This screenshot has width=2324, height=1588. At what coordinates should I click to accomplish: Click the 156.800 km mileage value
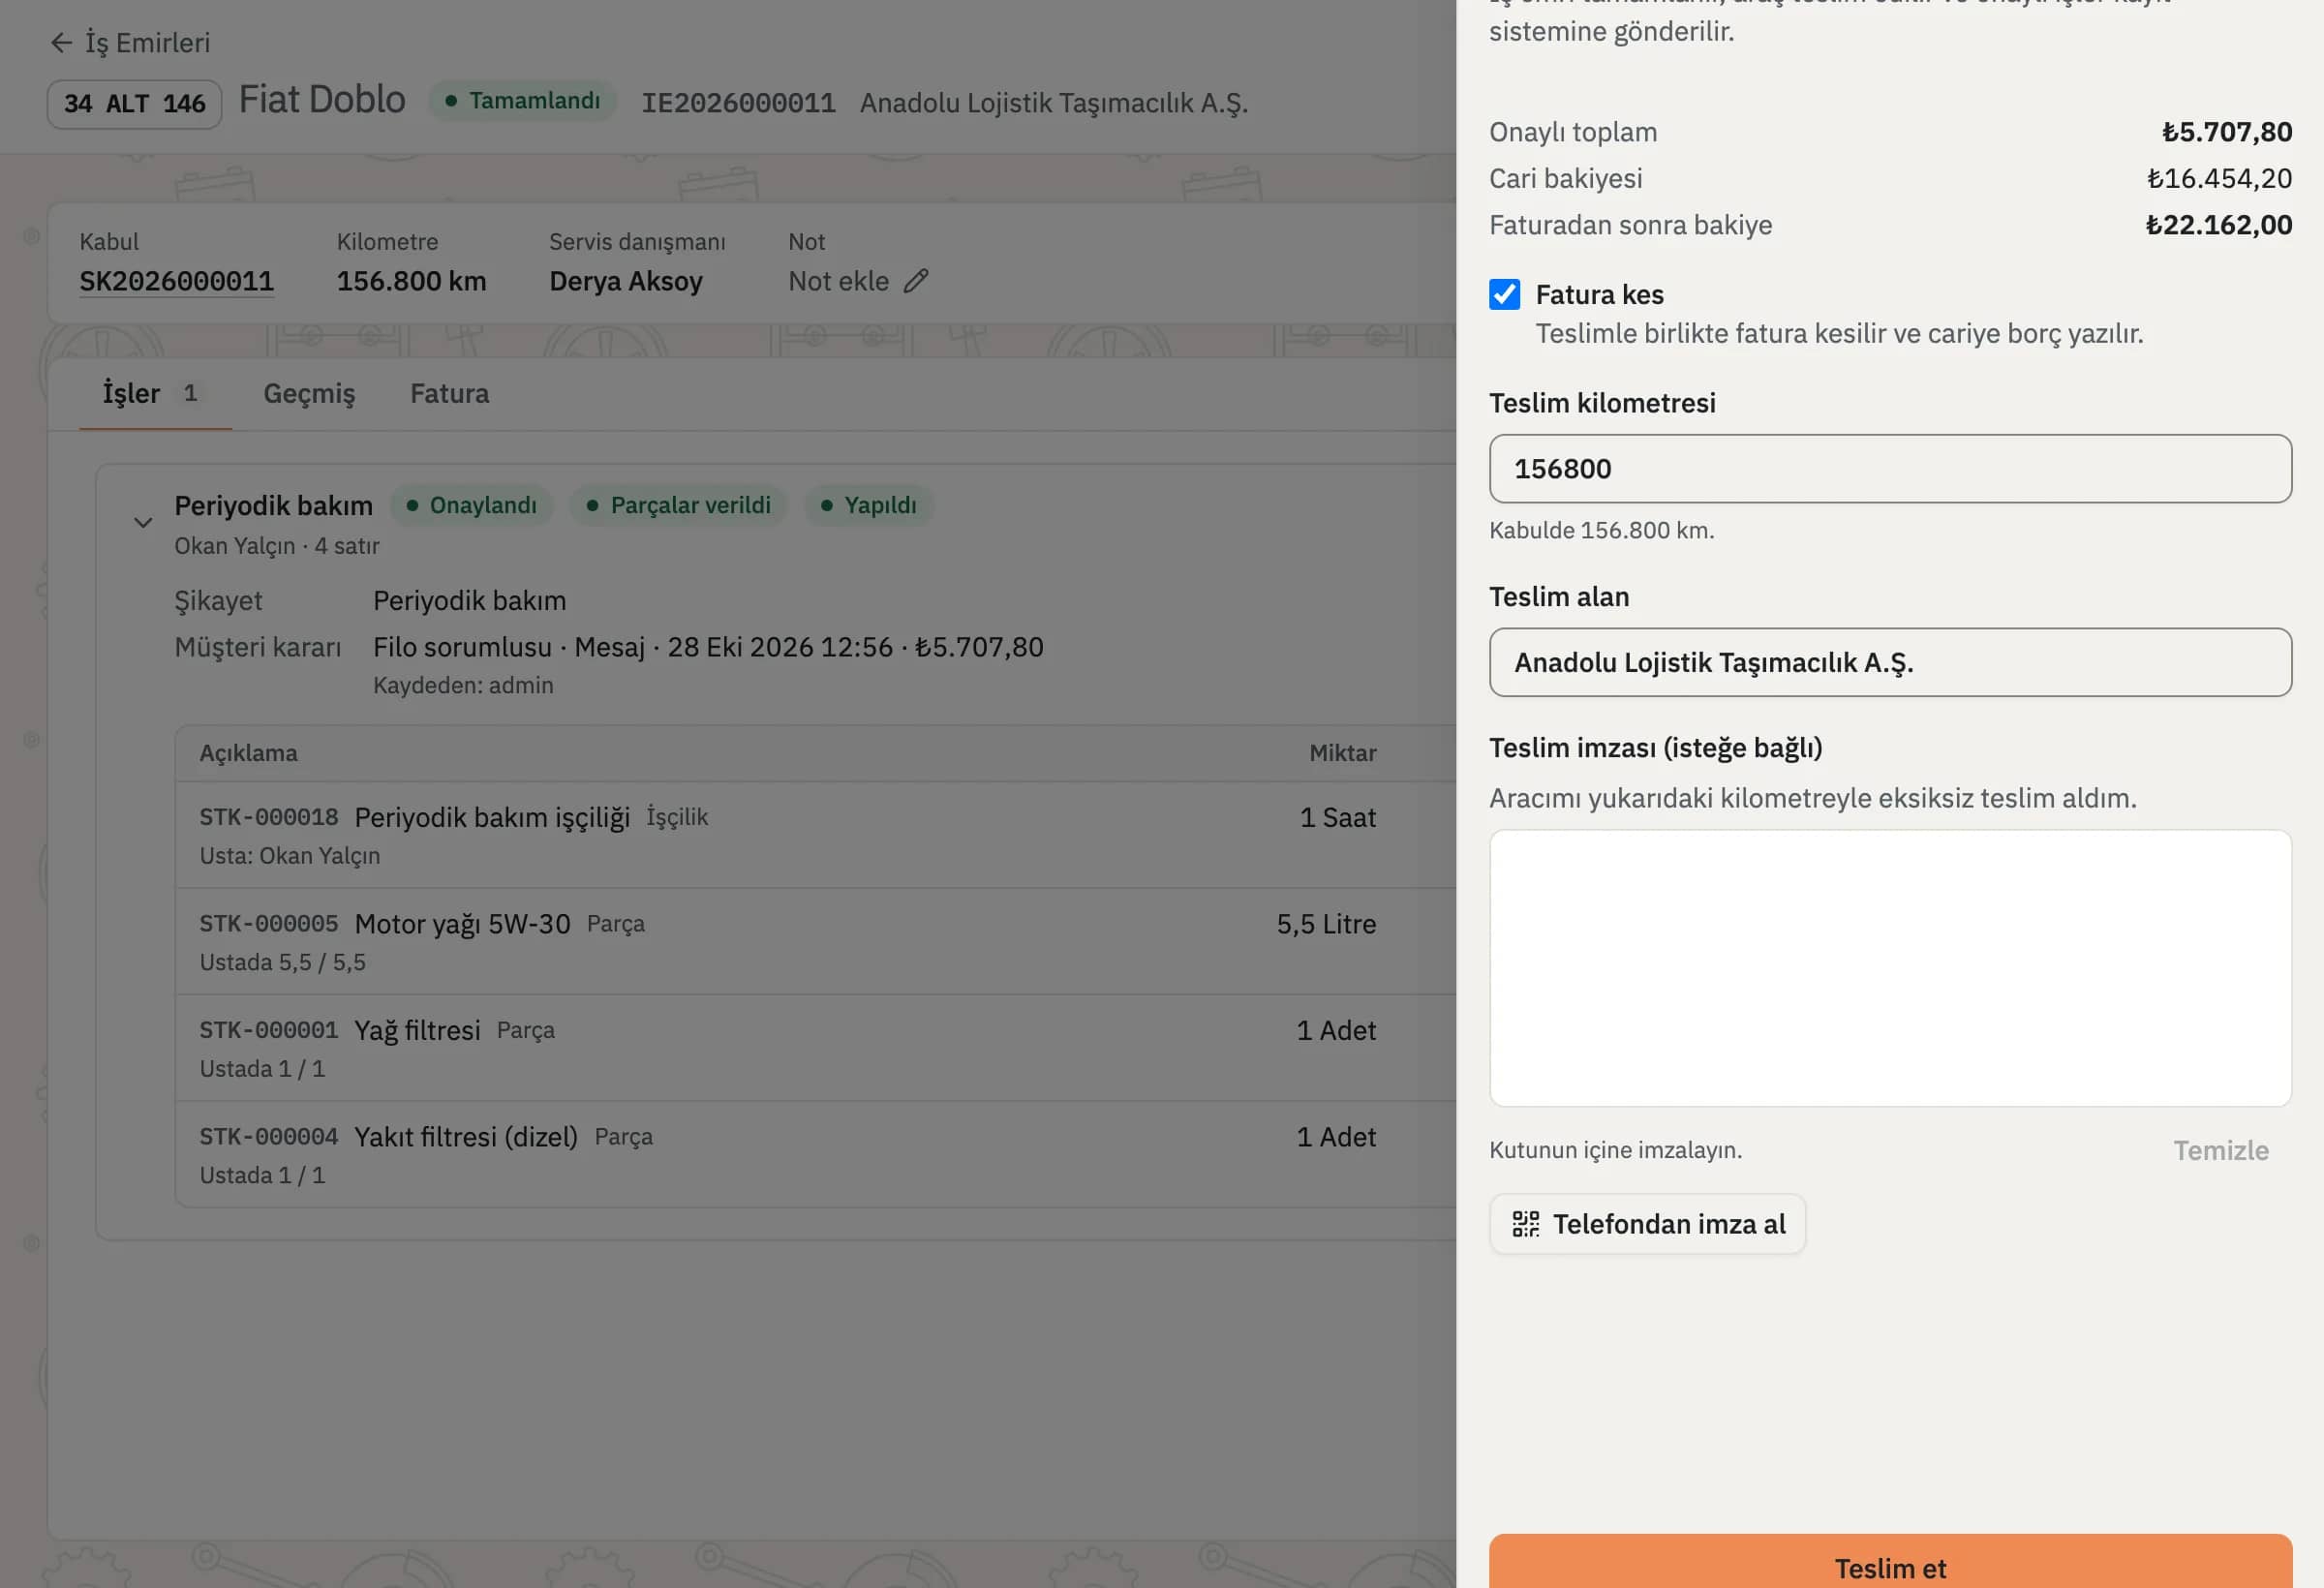[x=411, y=281]
